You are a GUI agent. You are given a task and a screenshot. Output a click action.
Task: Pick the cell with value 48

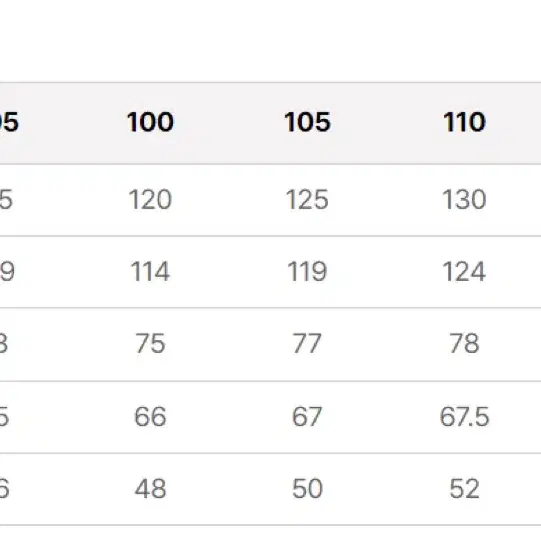click(150, 489)
